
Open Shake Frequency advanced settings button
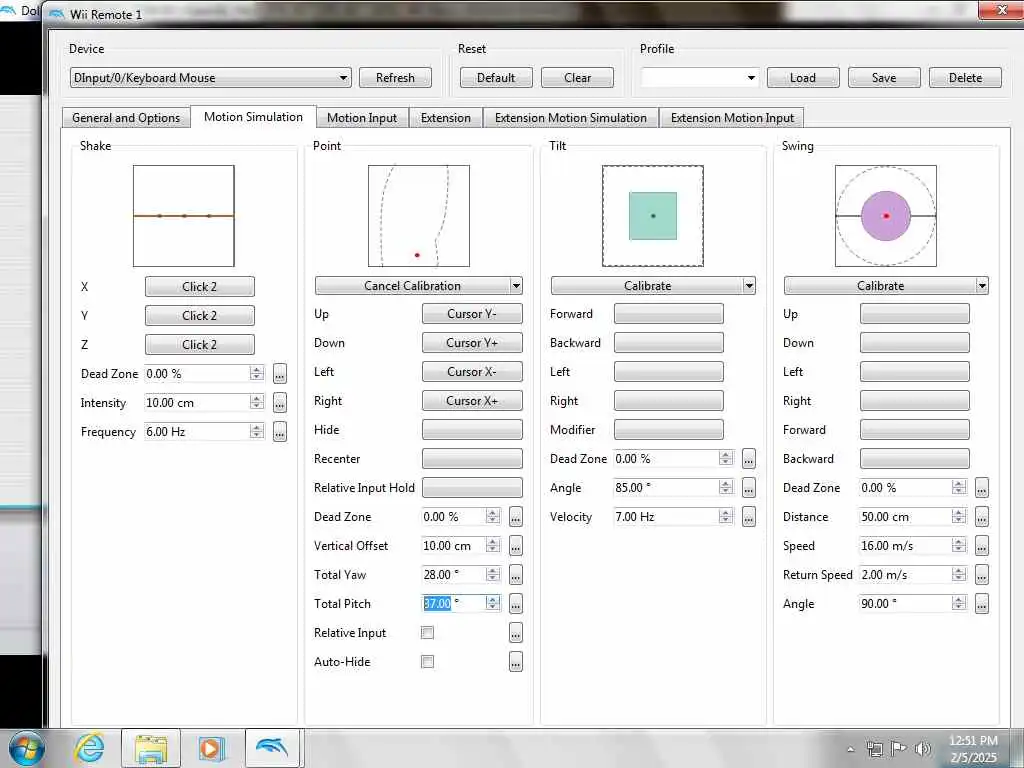280,432
